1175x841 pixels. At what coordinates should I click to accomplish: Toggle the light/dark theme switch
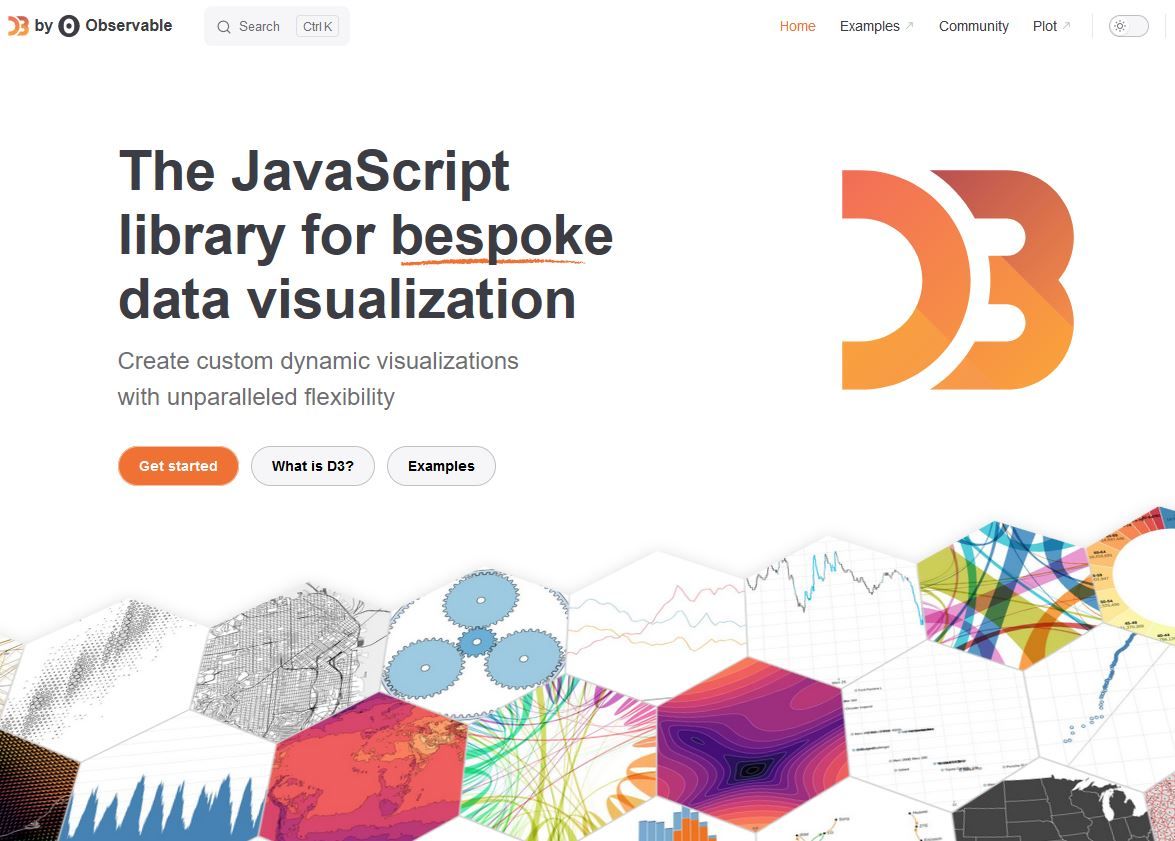1129,26
